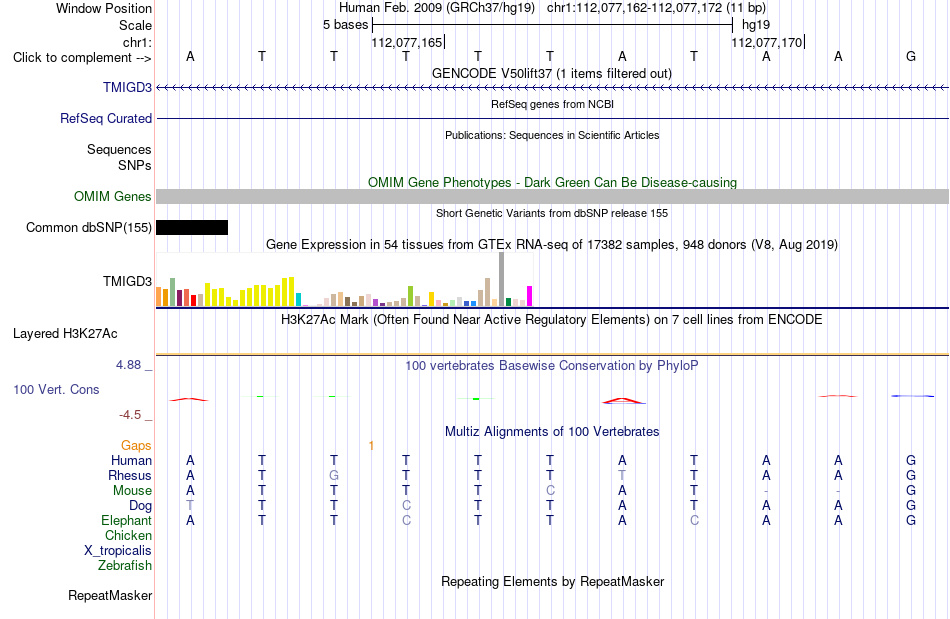Image resolution: width=950 pixels, height=619 pixels.
Task: Open the 'RefSeq genes from NCBI' title
Action: [x=552, y=104]
